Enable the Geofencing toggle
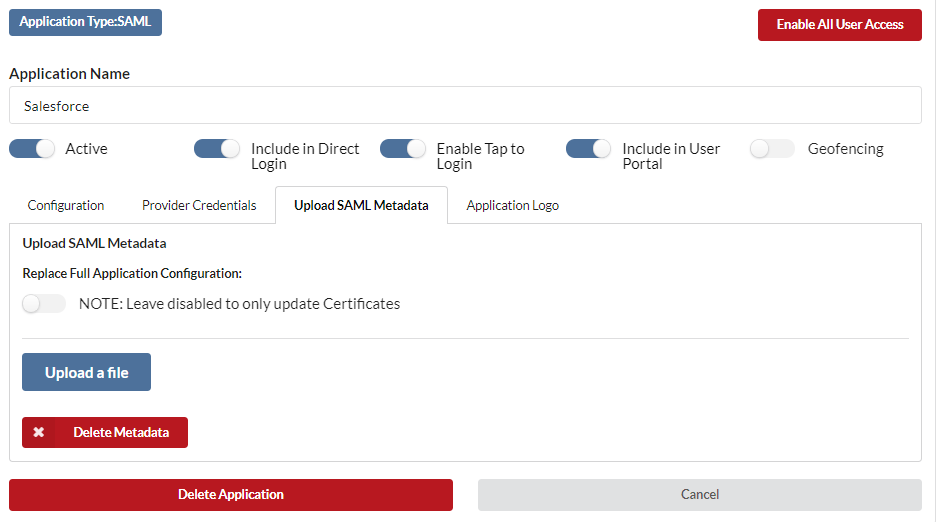The width and height of the screenshot is (936, 522). [x=772, y=149]
